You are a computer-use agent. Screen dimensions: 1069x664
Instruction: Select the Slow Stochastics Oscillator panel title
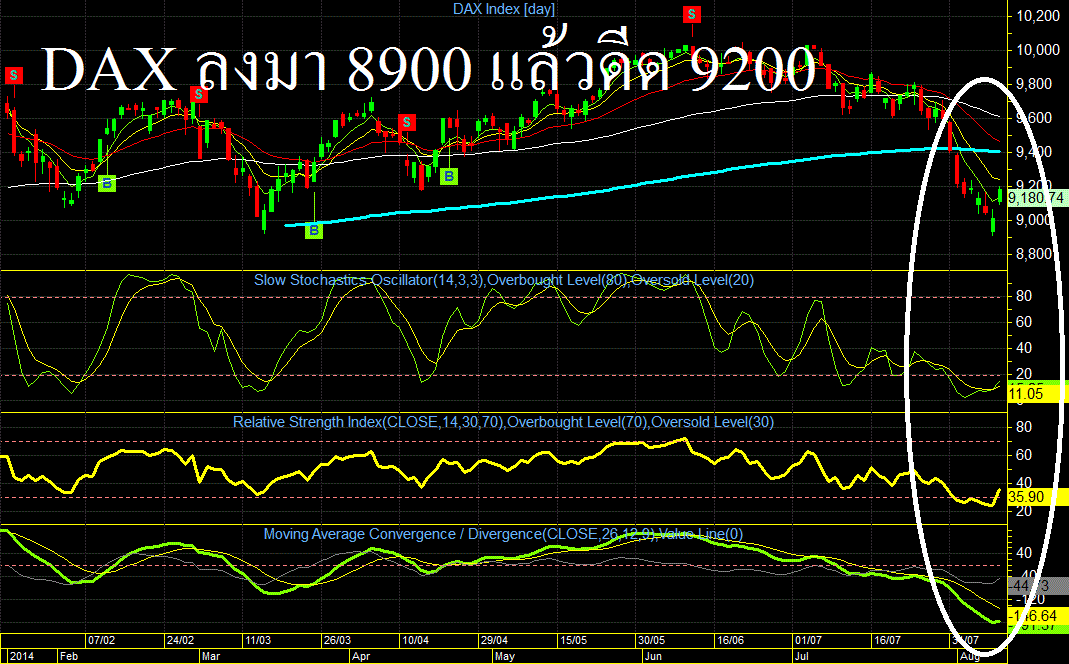[x=504, y=280]
